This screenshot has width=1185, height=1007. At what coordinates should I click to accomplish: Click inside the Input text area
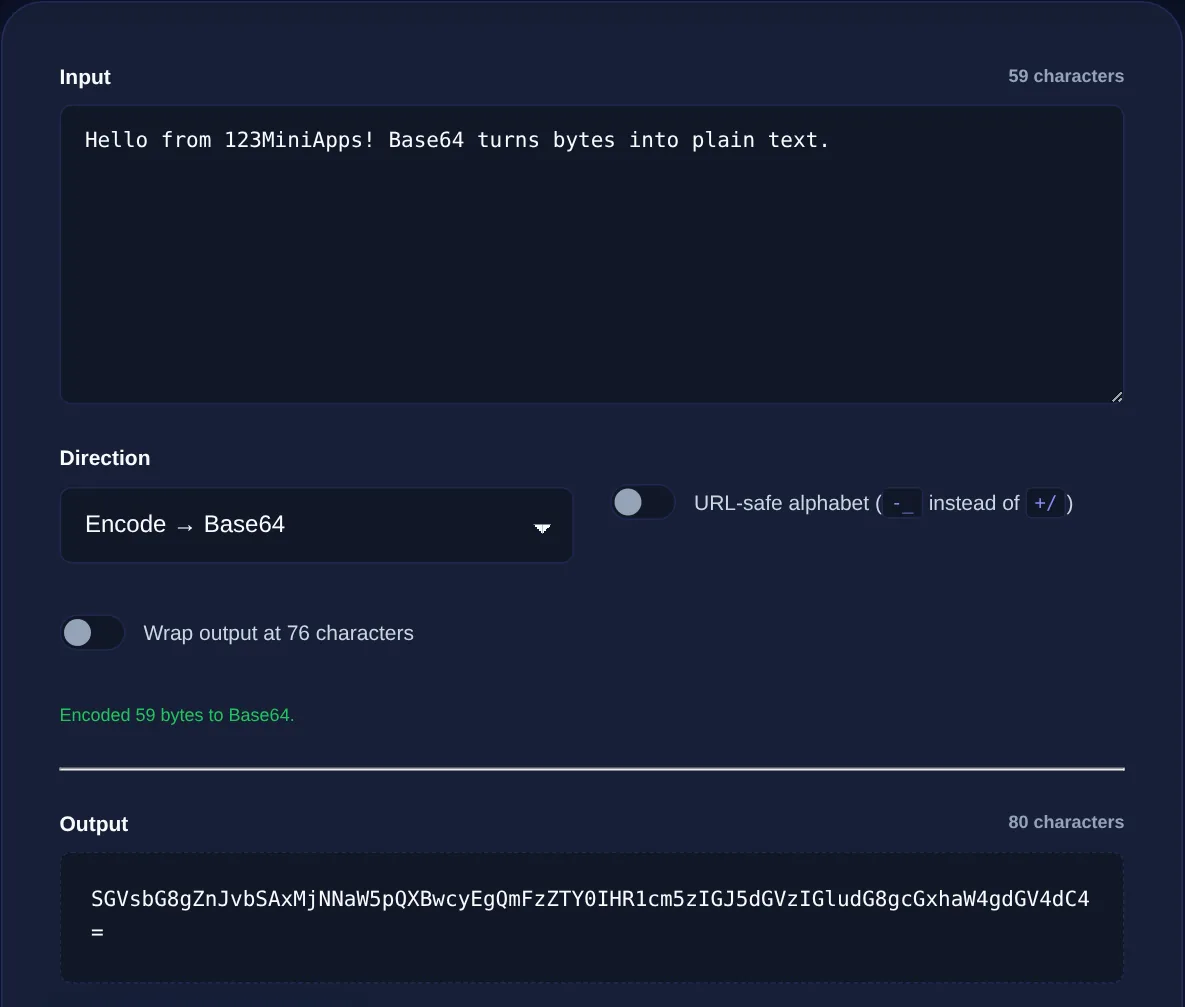point(592,254)
